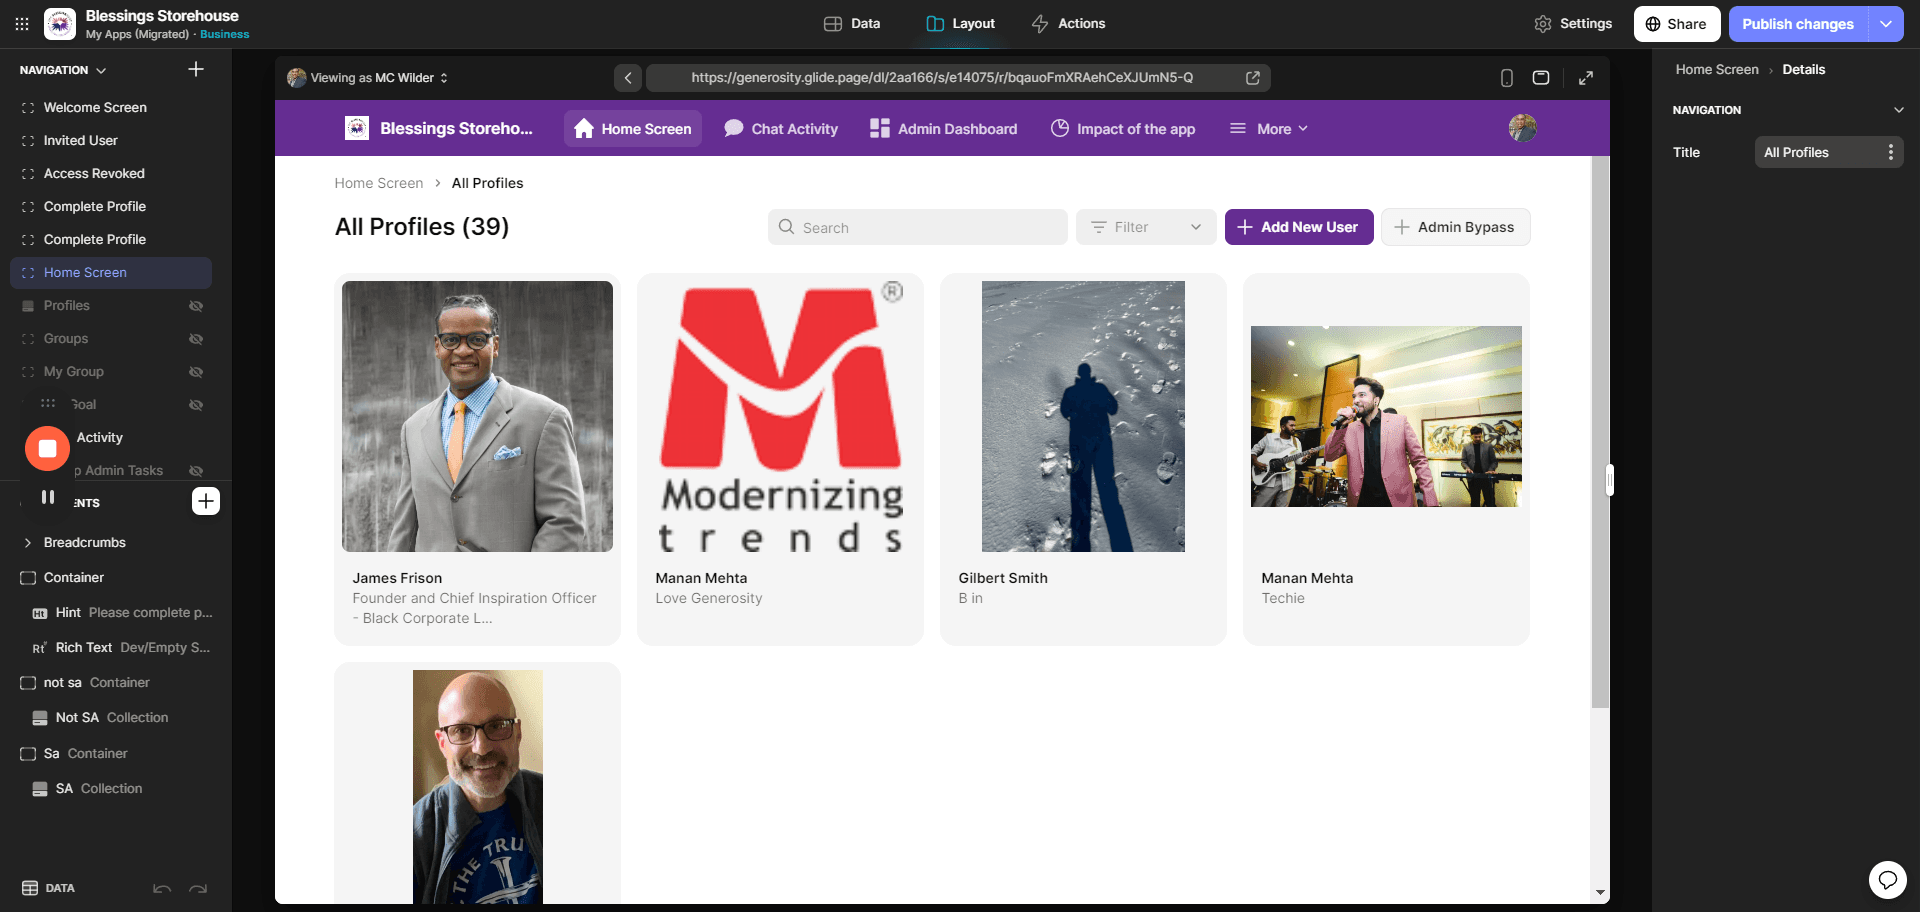Select Invited User screen
Screen dimensions: 1920x912
pyautogui.click(x=111, y=141)
